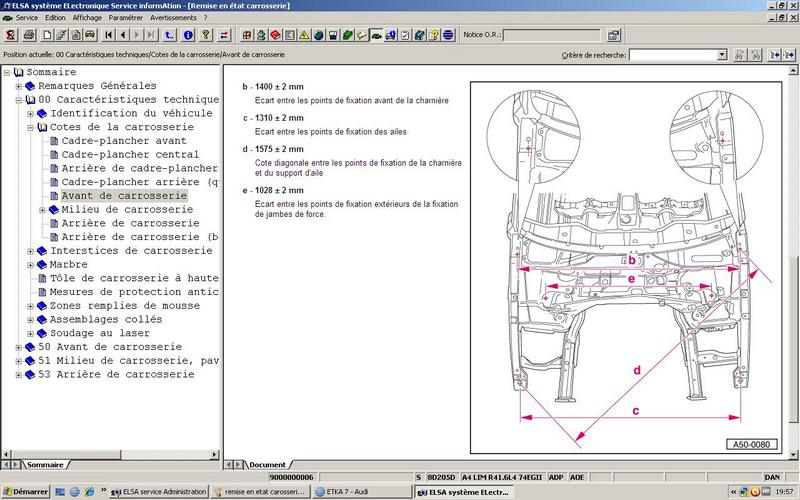
Task: Jump to the first page arrow
Action: [x=108, y=35]
